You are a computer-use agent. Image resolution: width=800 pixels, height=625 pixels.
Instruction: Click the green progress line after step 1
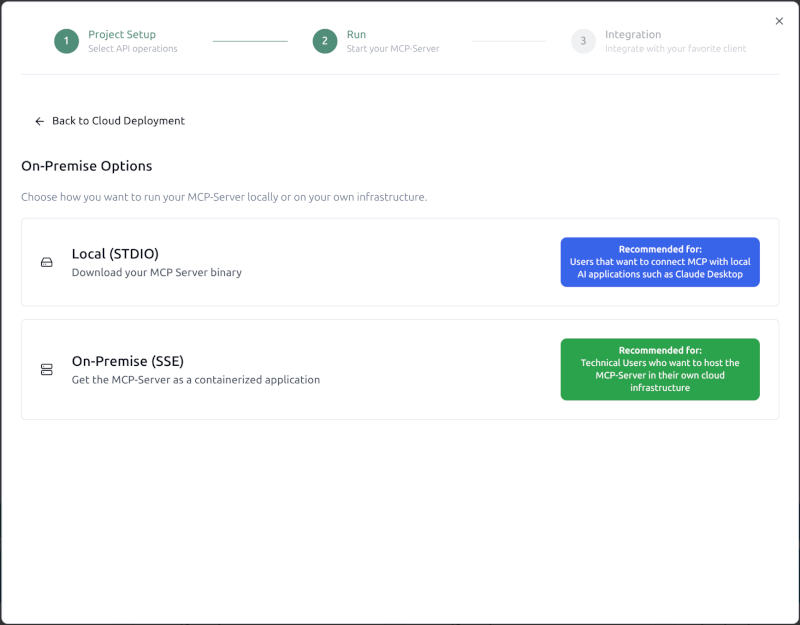[250, 41]
